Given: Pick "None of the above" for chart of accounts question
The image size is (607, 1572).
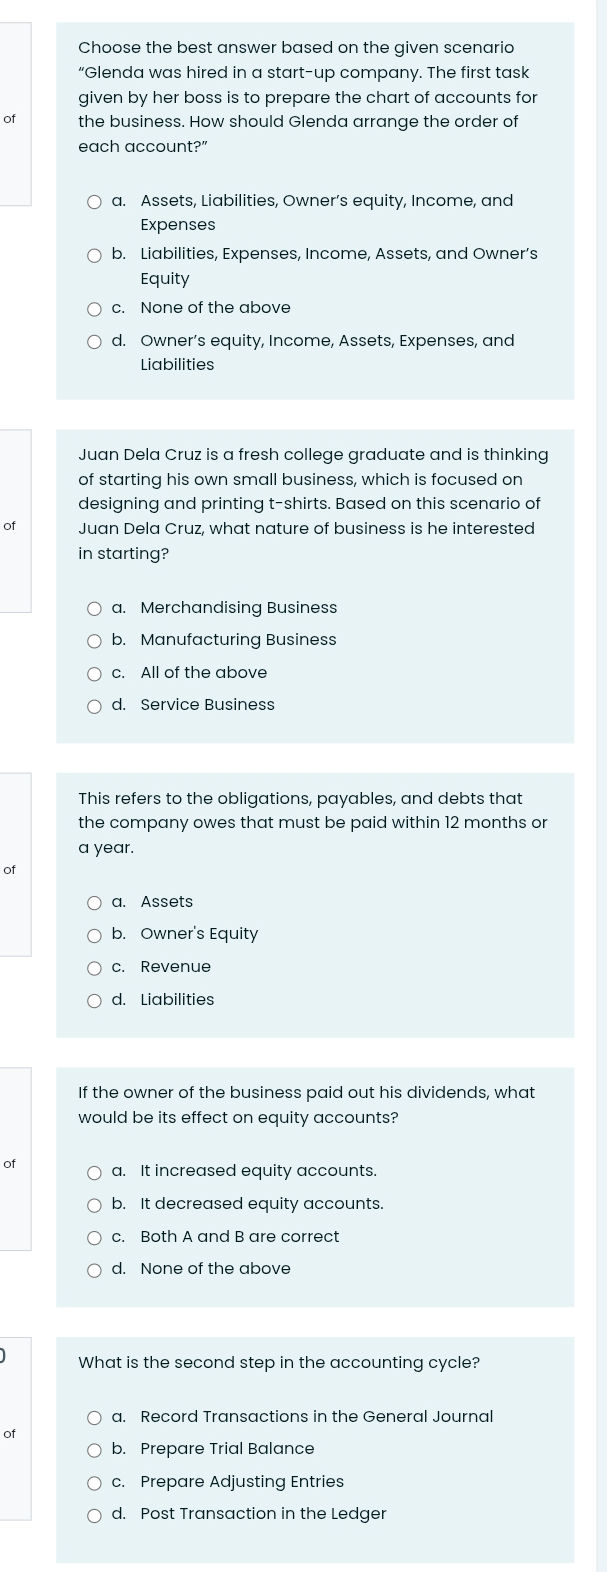Looking at the screenshot, I should click(94, 309).
